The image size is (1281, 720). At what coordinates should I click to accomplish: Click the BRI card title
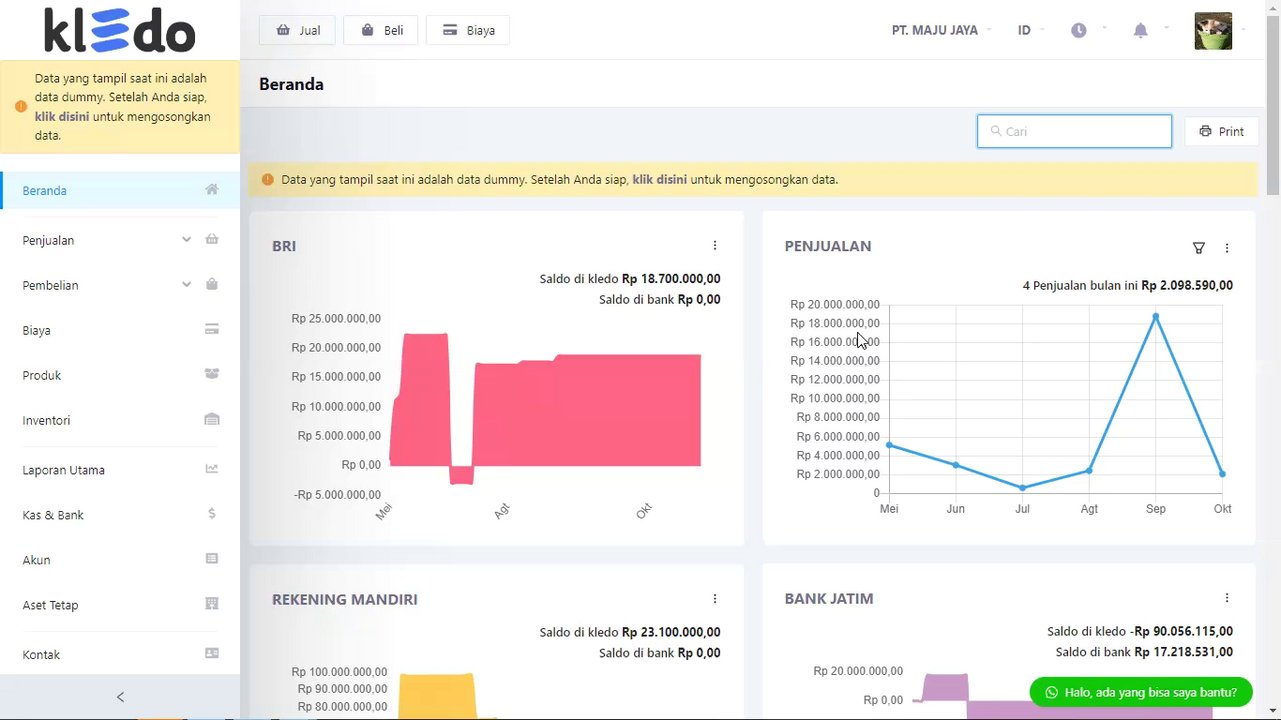[284, 246]
